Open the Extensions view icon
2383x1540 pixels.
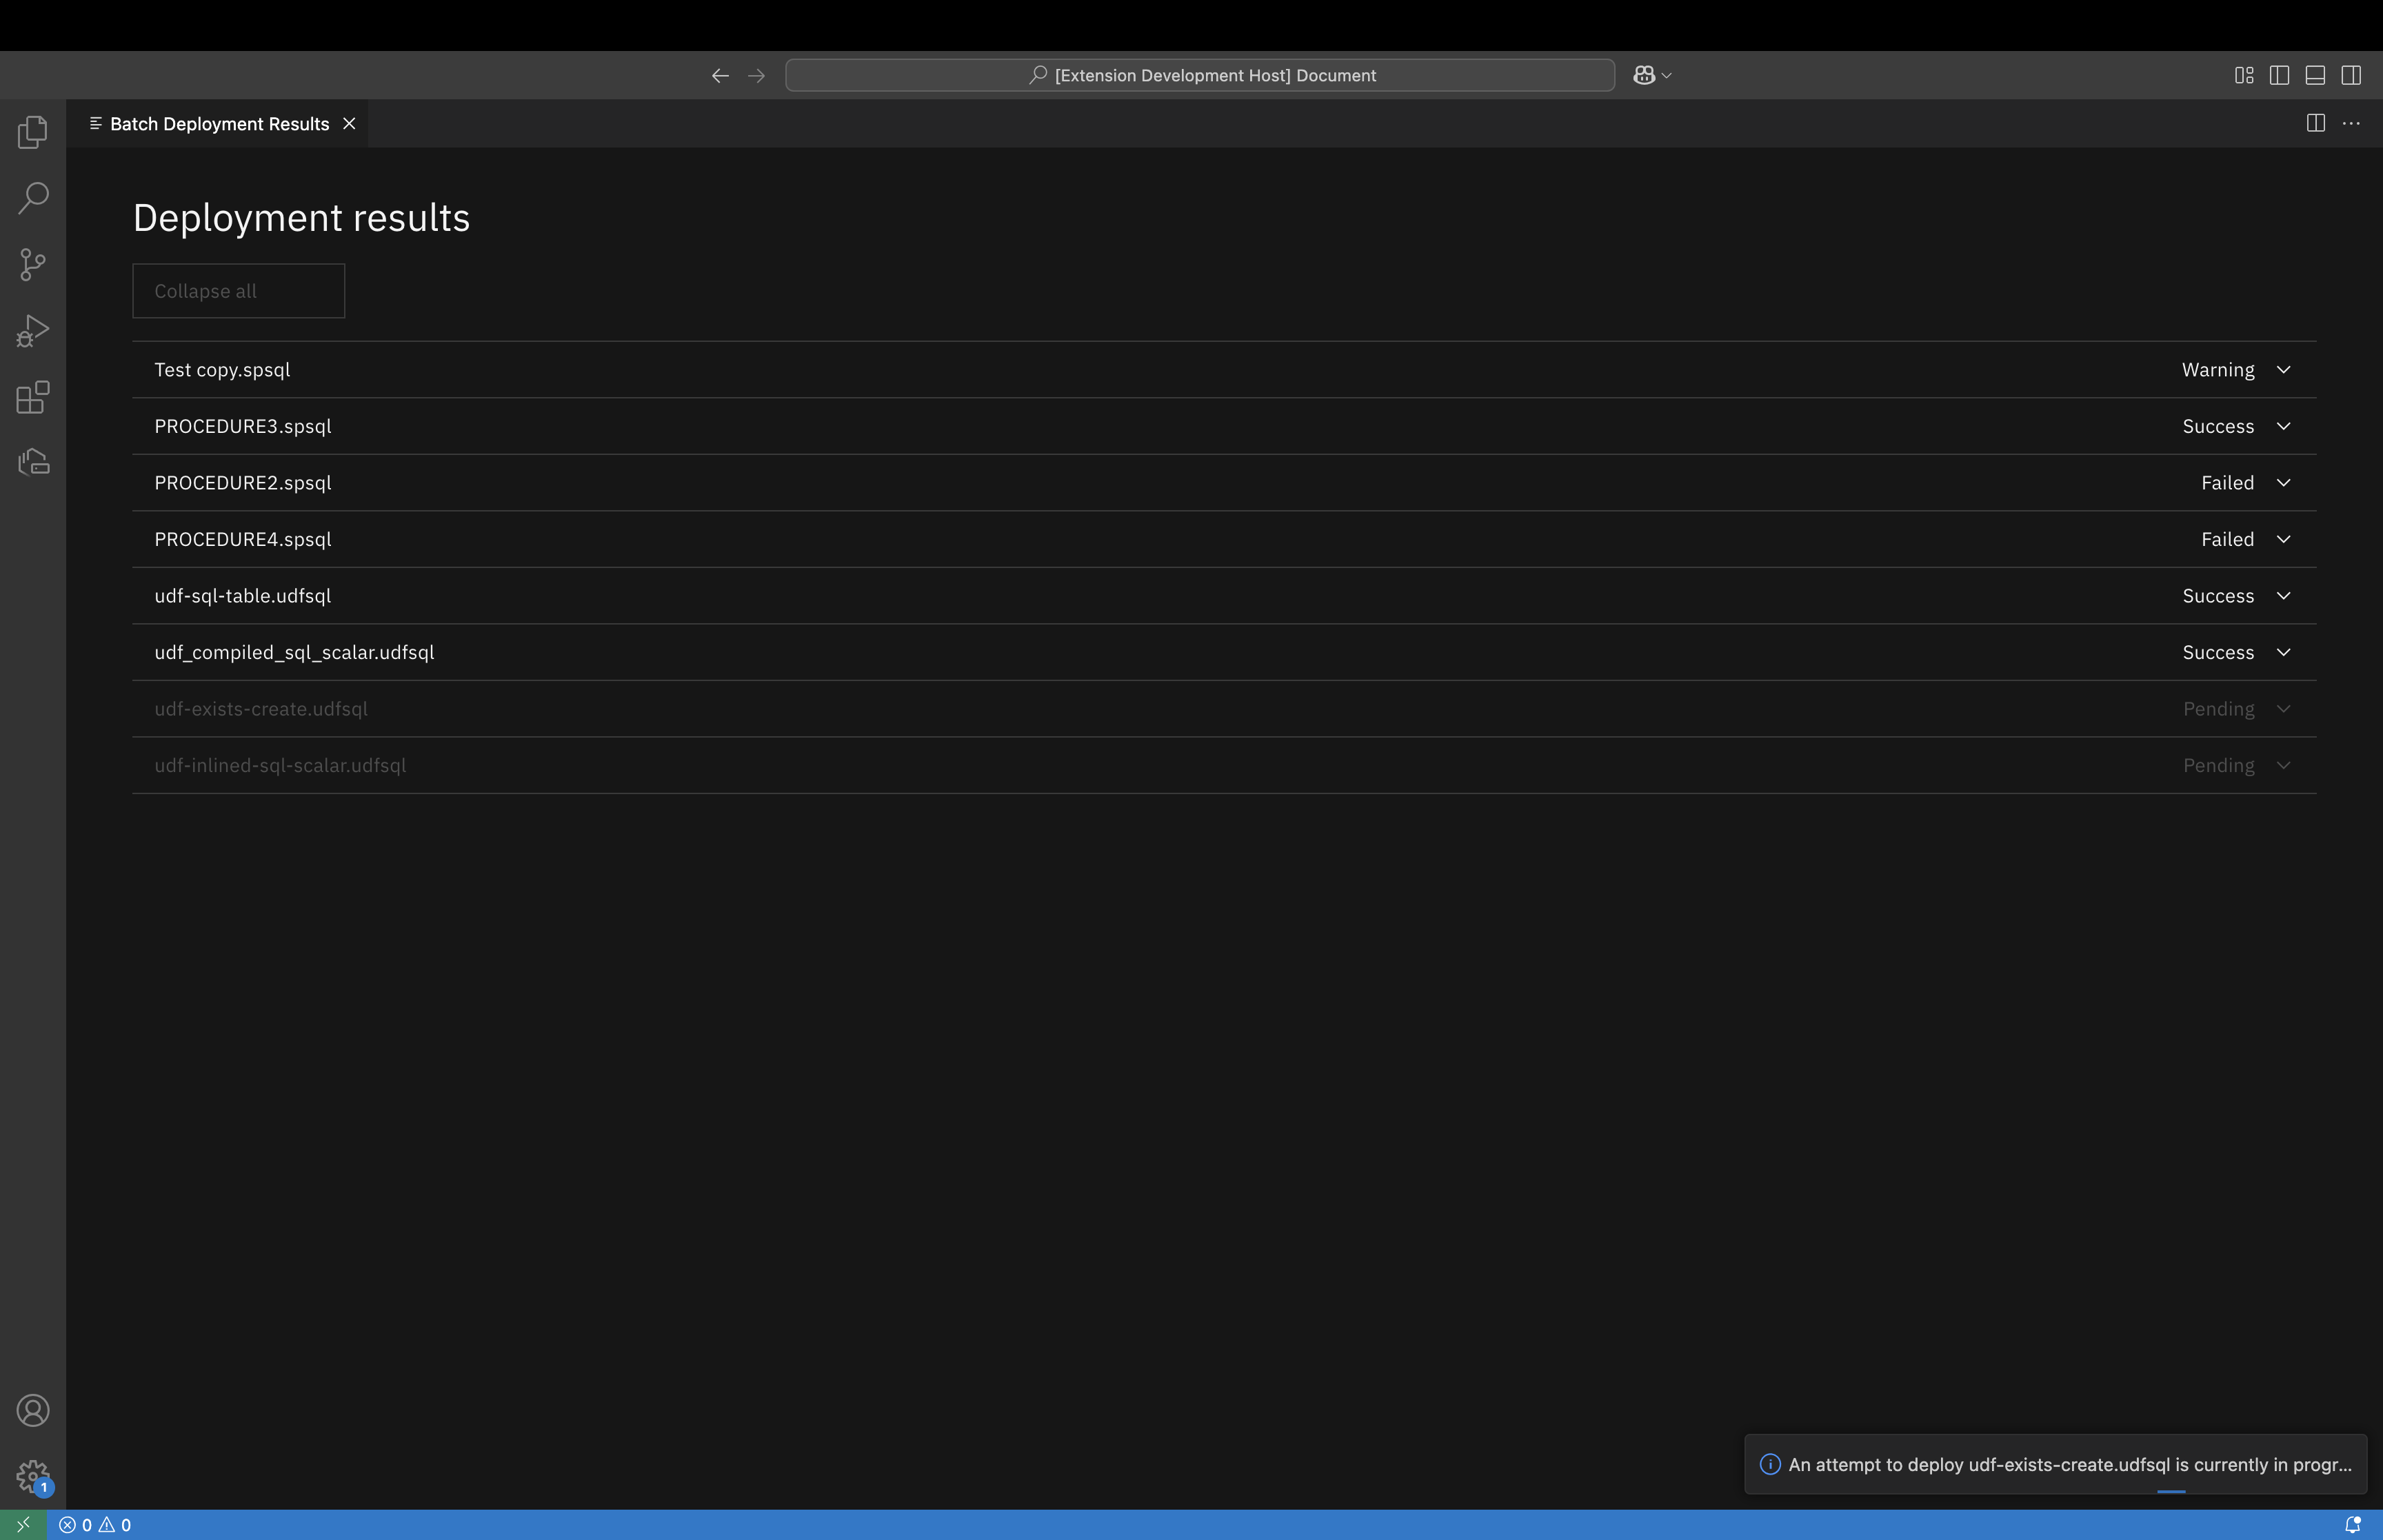click(x=33, y=397)
